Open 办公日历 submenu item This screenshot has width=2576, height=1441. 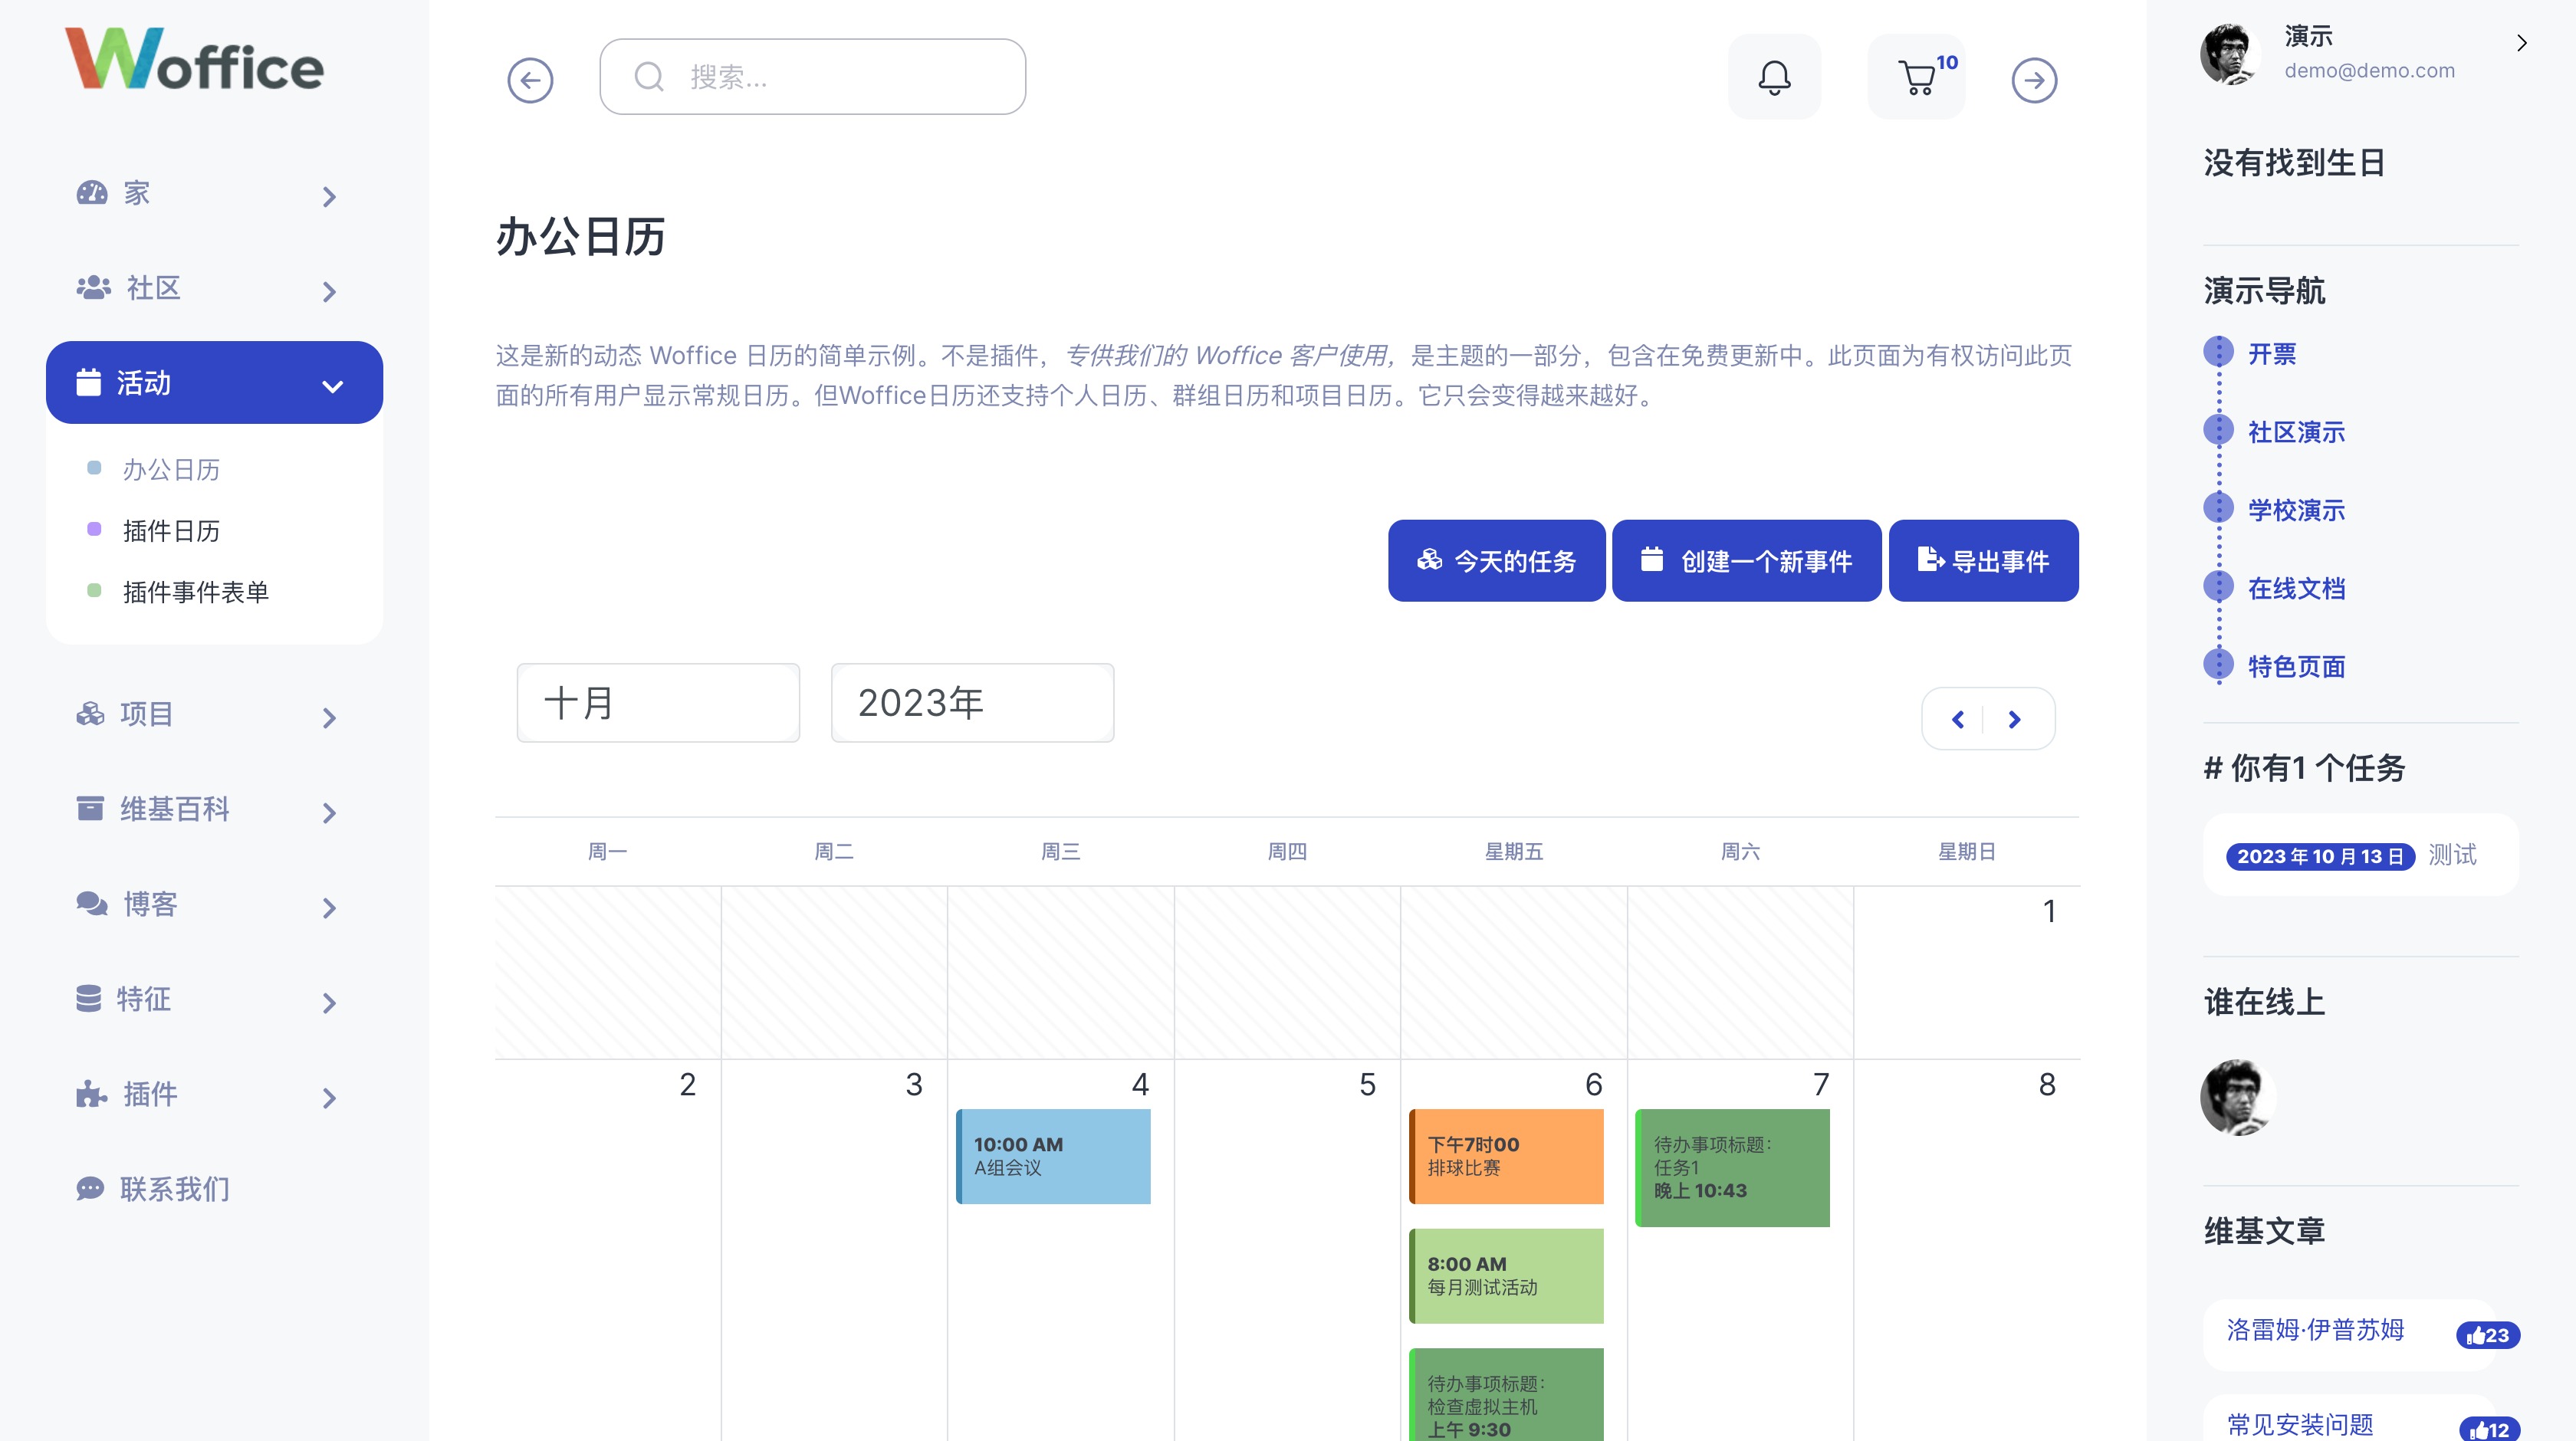[171, 469]
